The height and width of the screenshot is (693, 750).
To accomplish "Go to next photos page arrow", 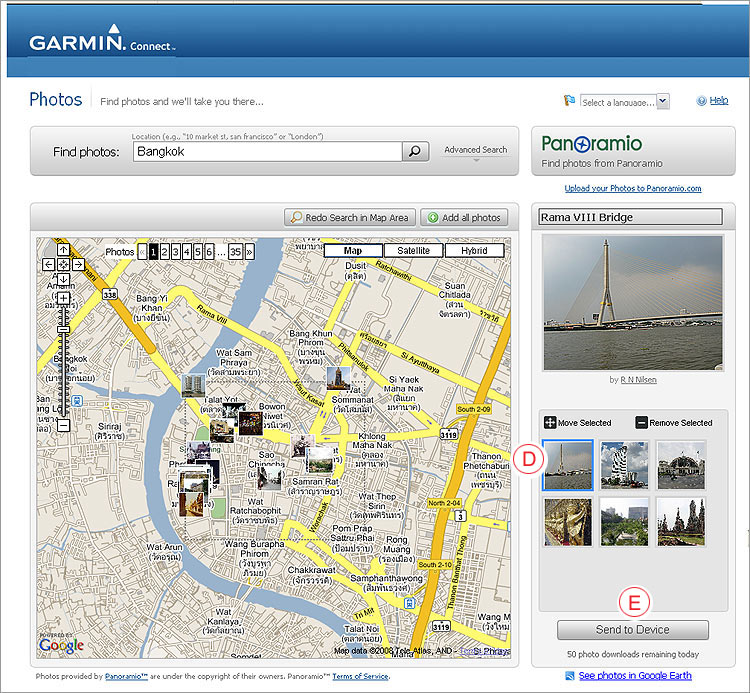I will tap(249, 252).
